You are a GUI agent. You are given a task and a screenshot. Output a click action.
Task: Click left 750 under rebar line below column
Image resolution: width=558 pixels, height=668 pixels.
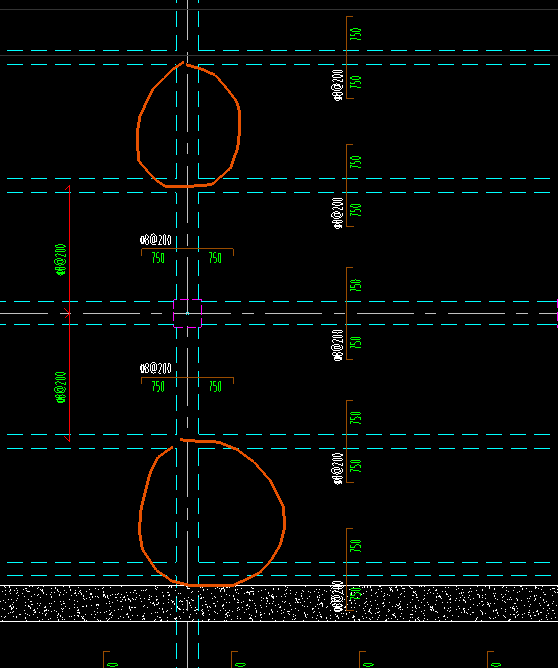pos(158,387)
